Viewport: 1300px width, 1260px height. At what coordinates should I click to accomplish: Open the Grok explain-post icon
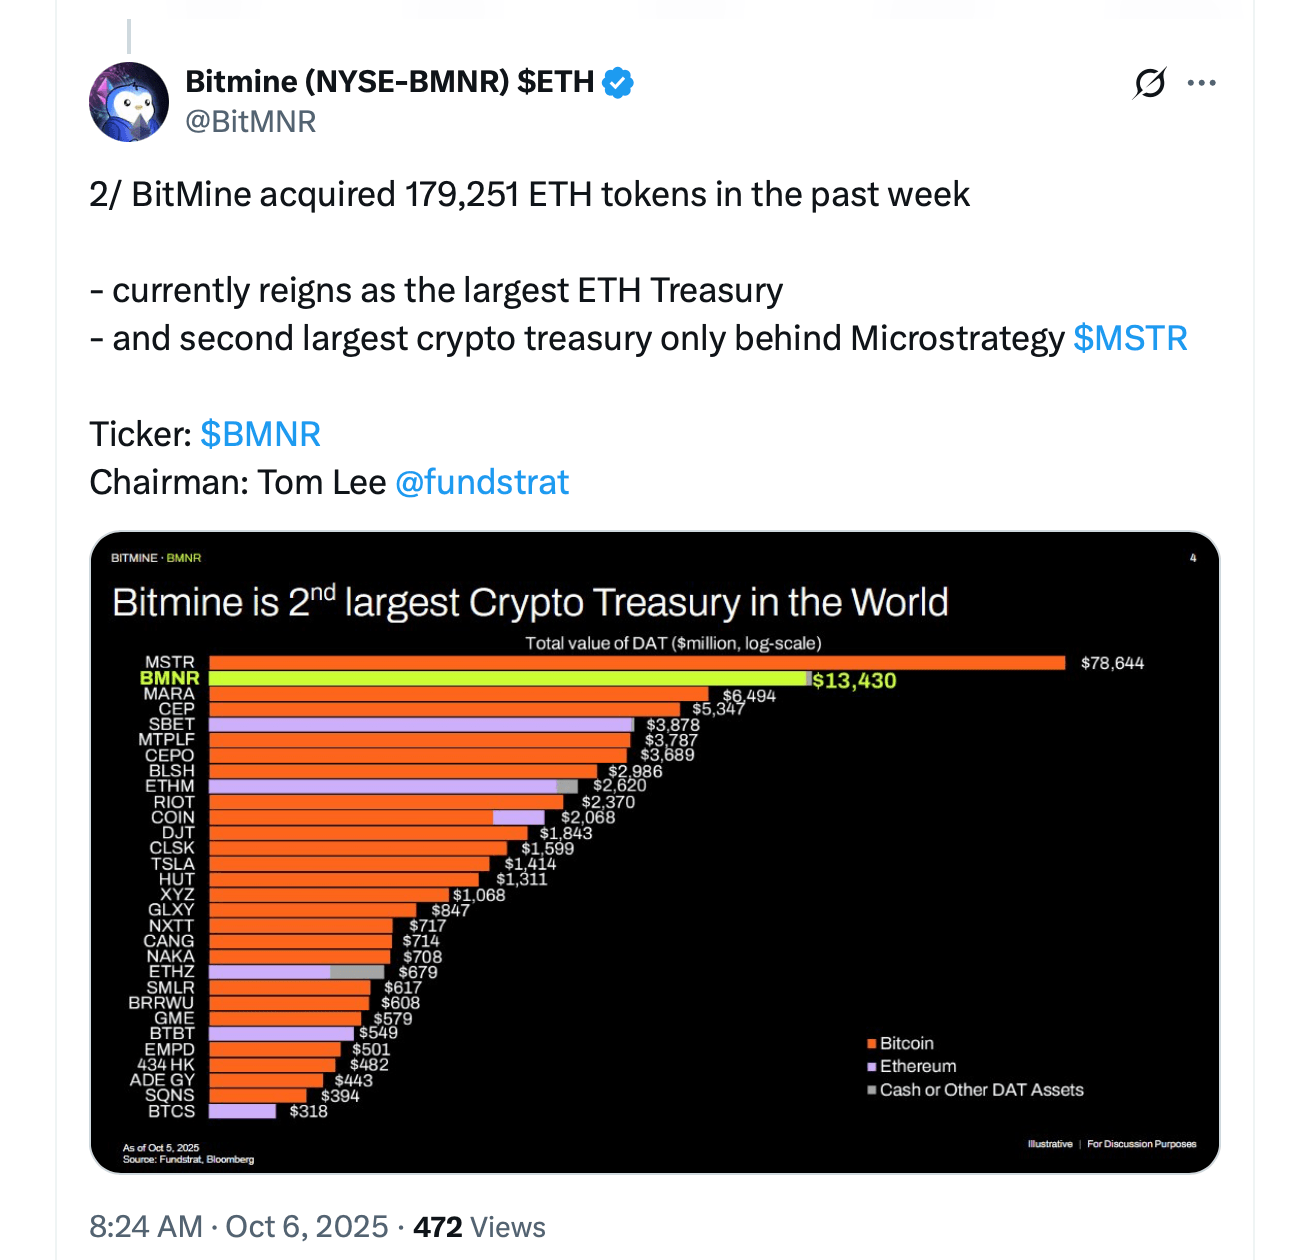[1150, 83]
